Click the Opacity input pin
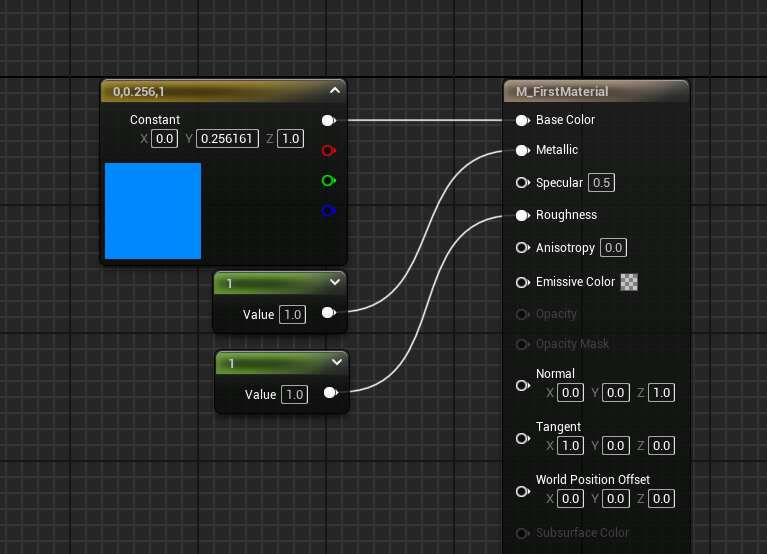The width and height of the screenshot is (767, 554). [x=522, y=314]
